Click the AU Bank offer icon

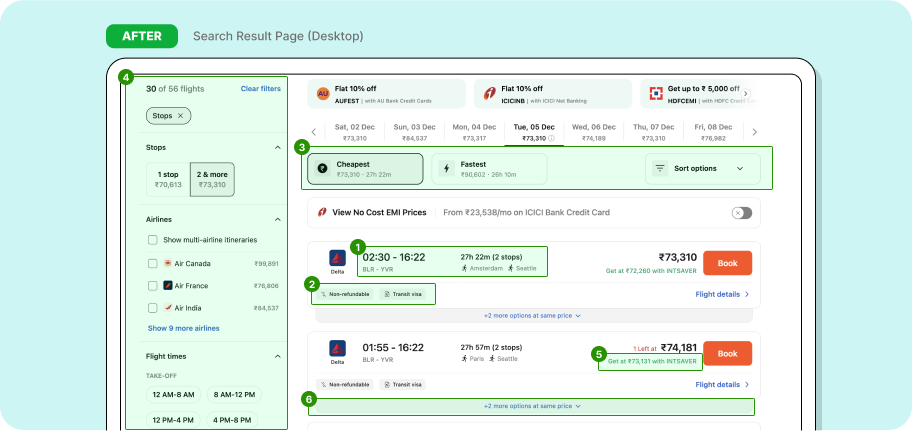pos(323,94)
